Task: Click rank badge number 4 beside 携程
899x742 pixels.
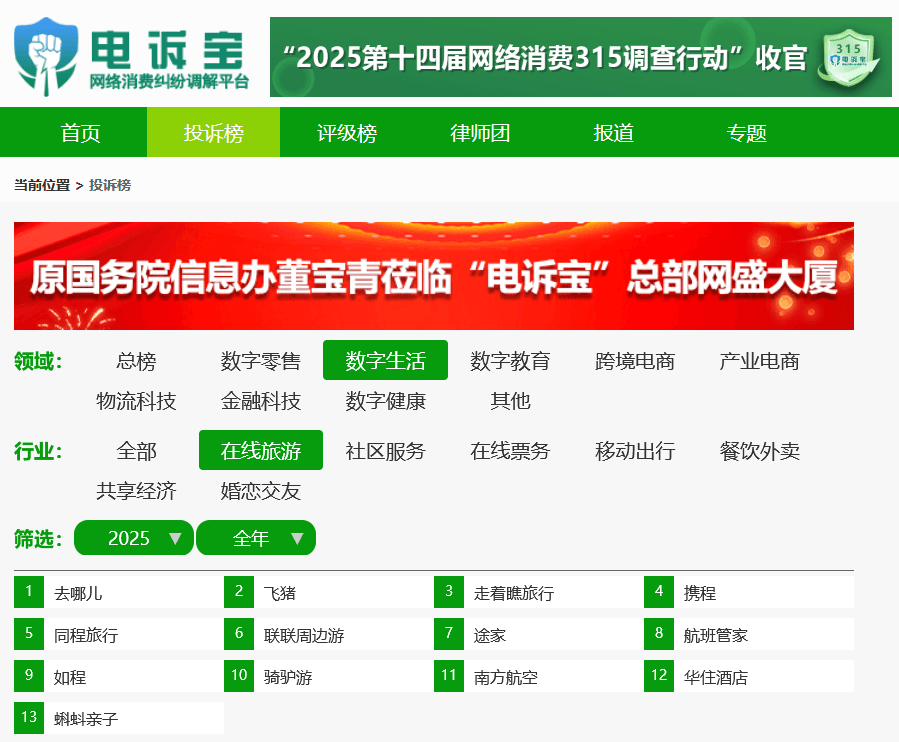Action: [659, 592]
